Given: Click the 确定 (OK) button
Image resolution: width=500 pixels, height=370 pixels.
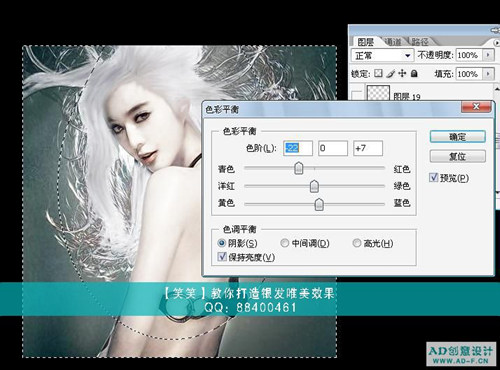Looking at the screenshot, I should click(457, 137).
